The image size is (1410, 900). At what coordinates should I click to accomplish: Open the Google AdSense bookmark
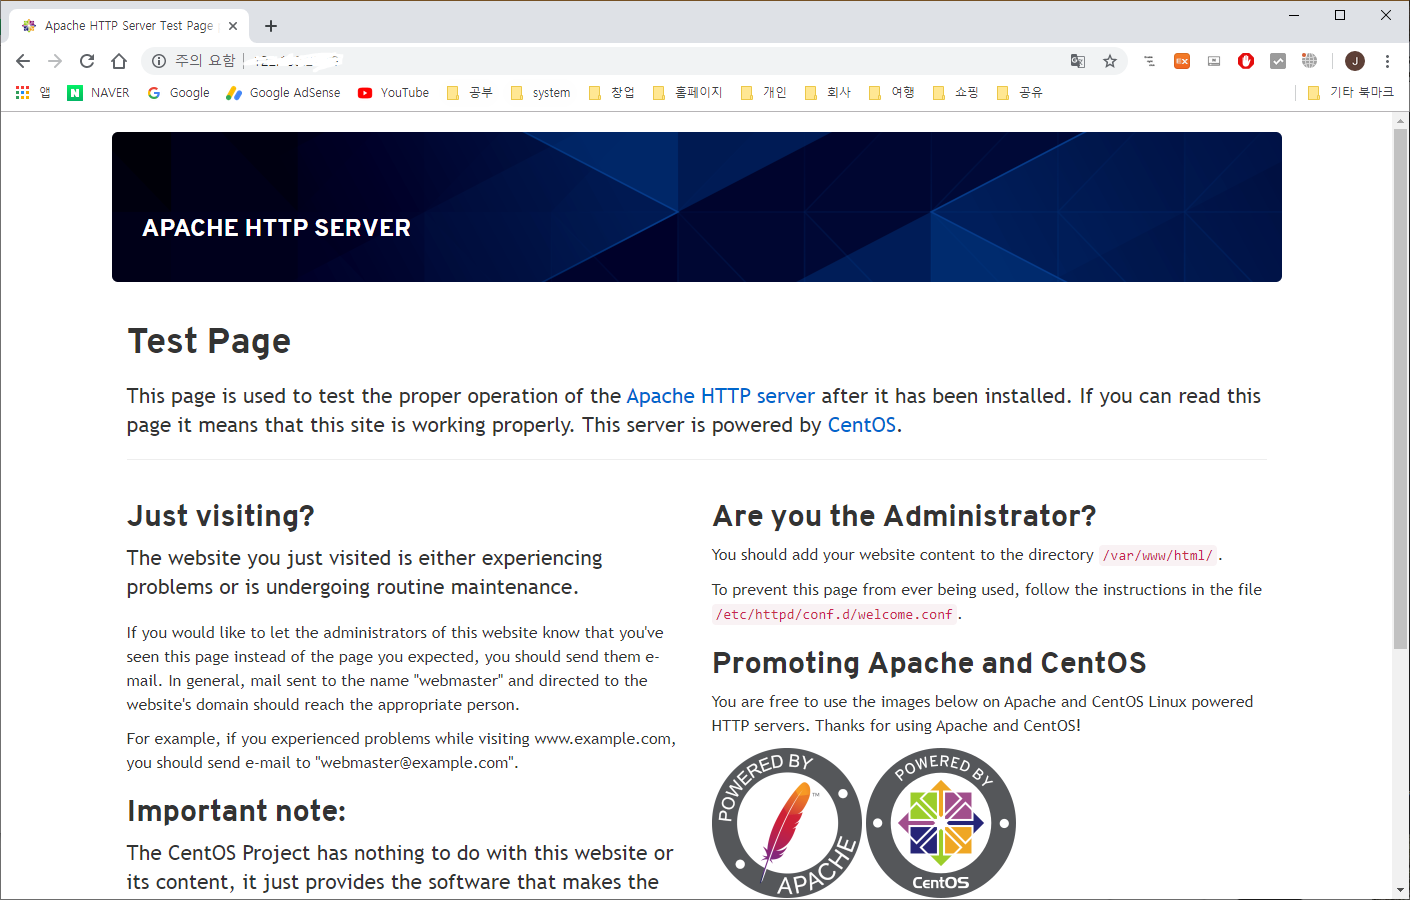click(x=283, y=92)
